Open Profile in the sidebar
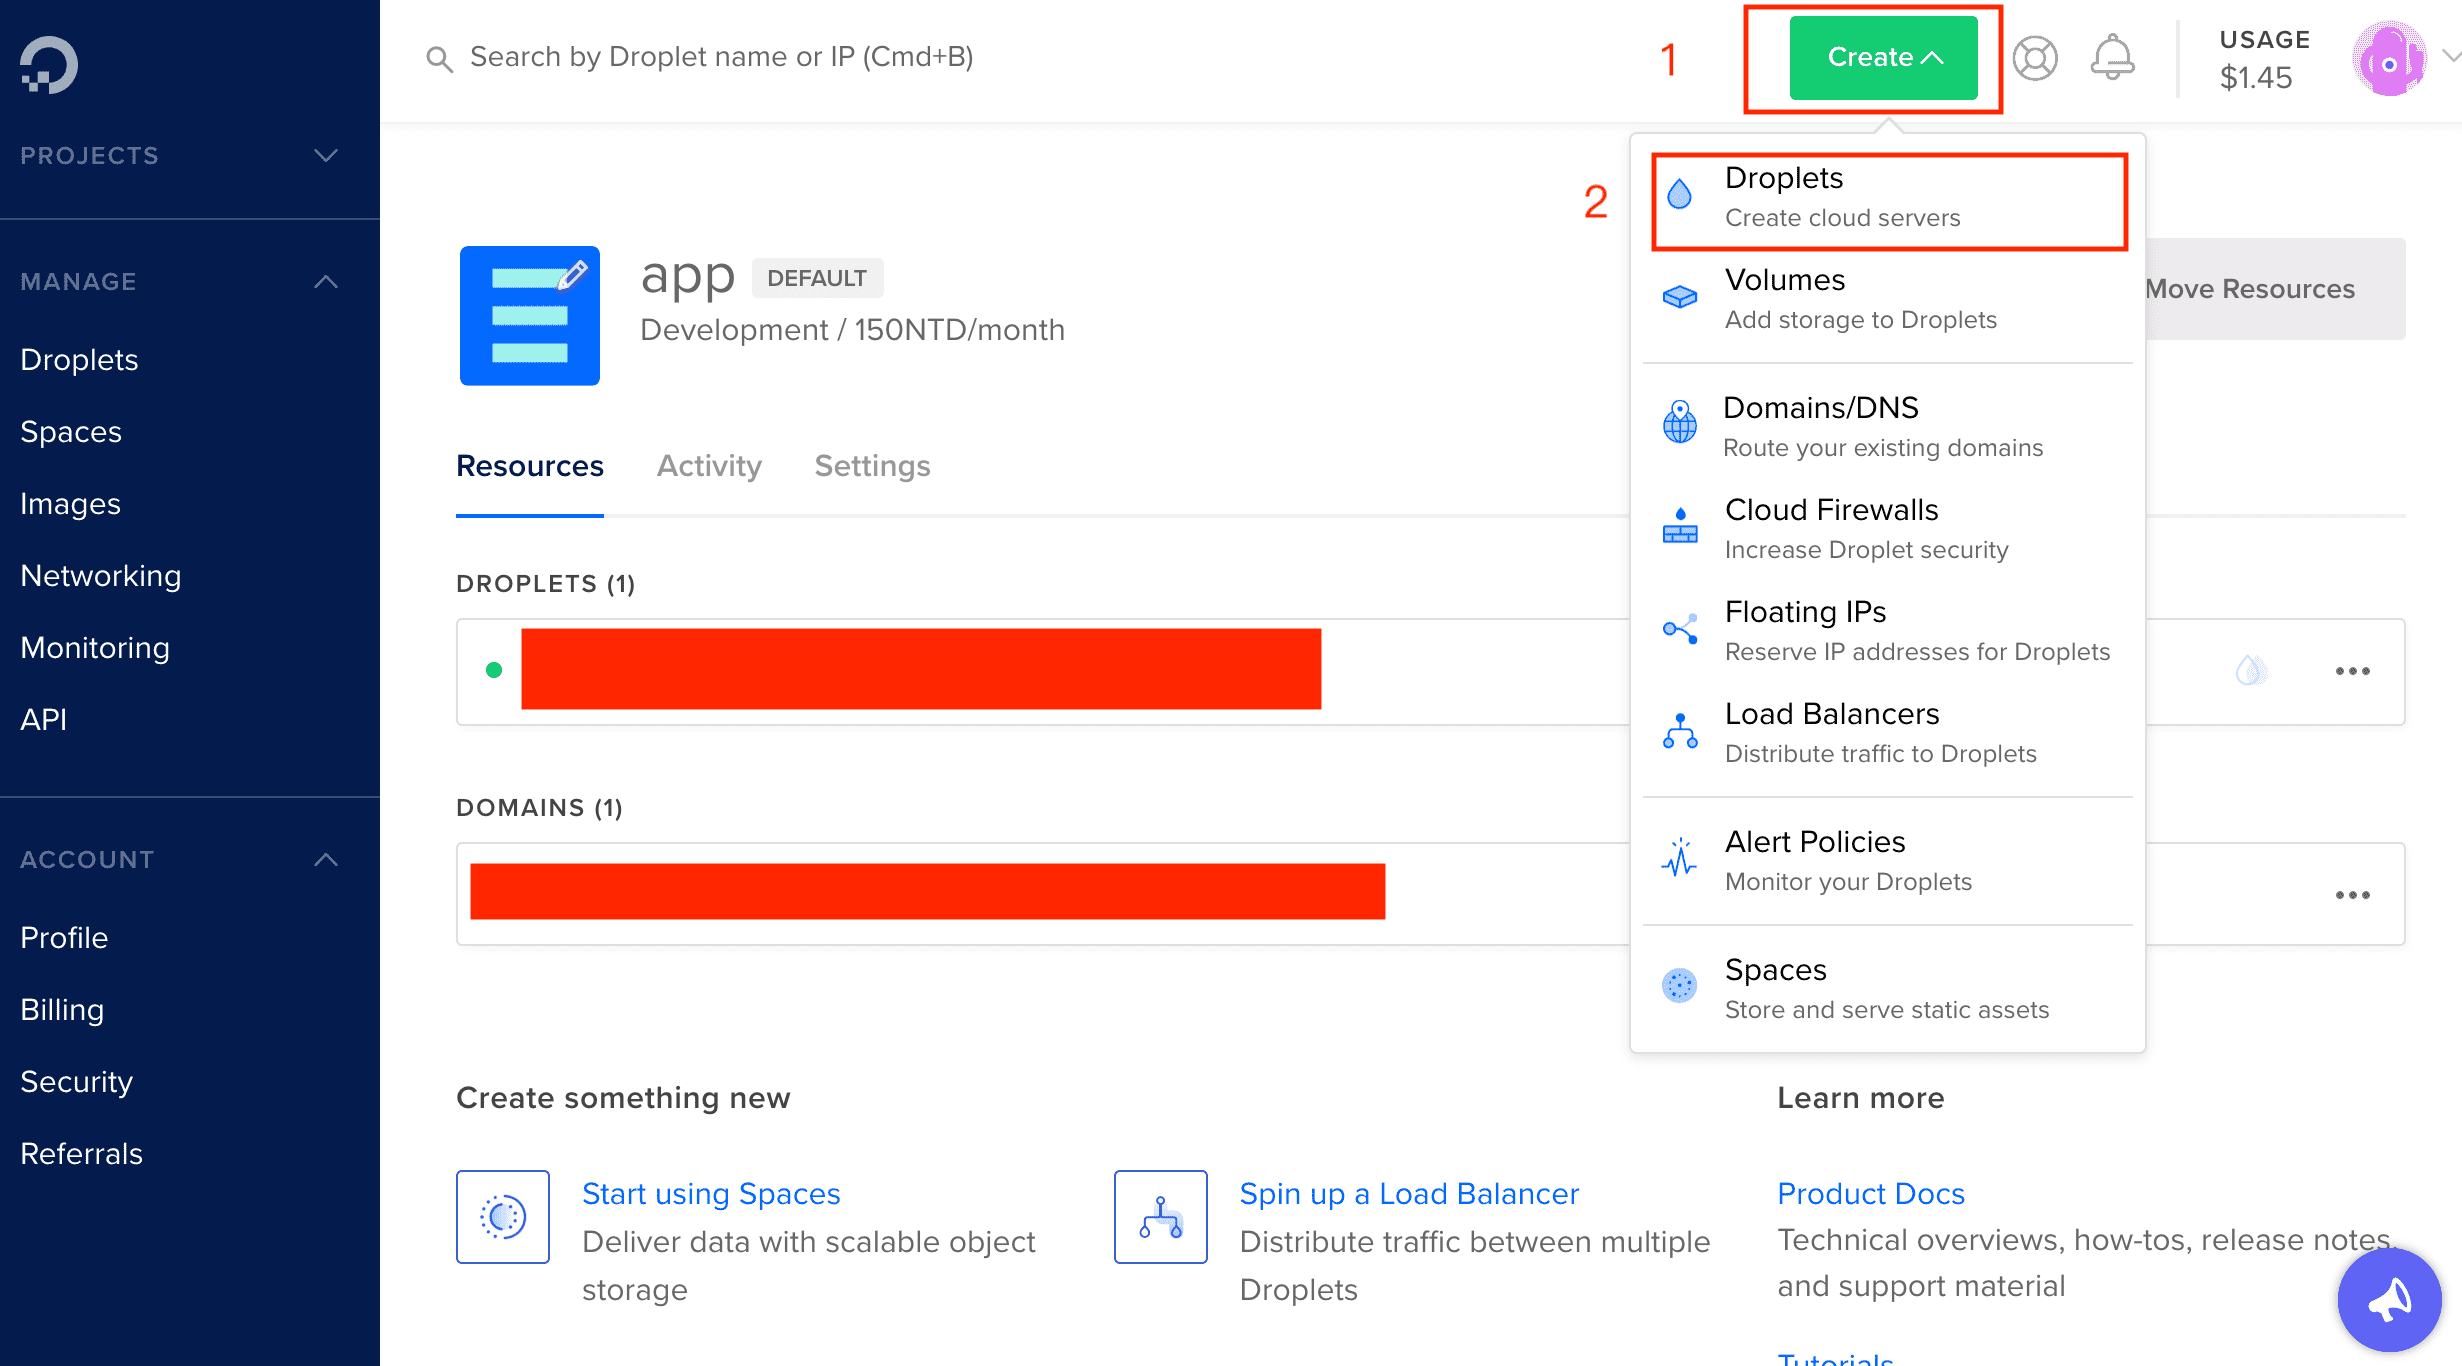Screen dimensions: 2462x1366 click(x=64, y=938)
